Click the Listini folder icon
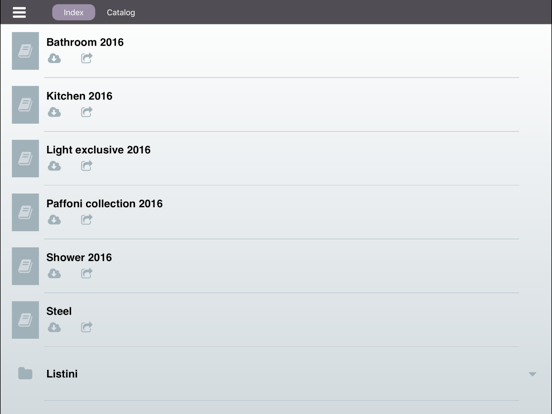This screenshot has height=414, width=552. tap(25, 374)
